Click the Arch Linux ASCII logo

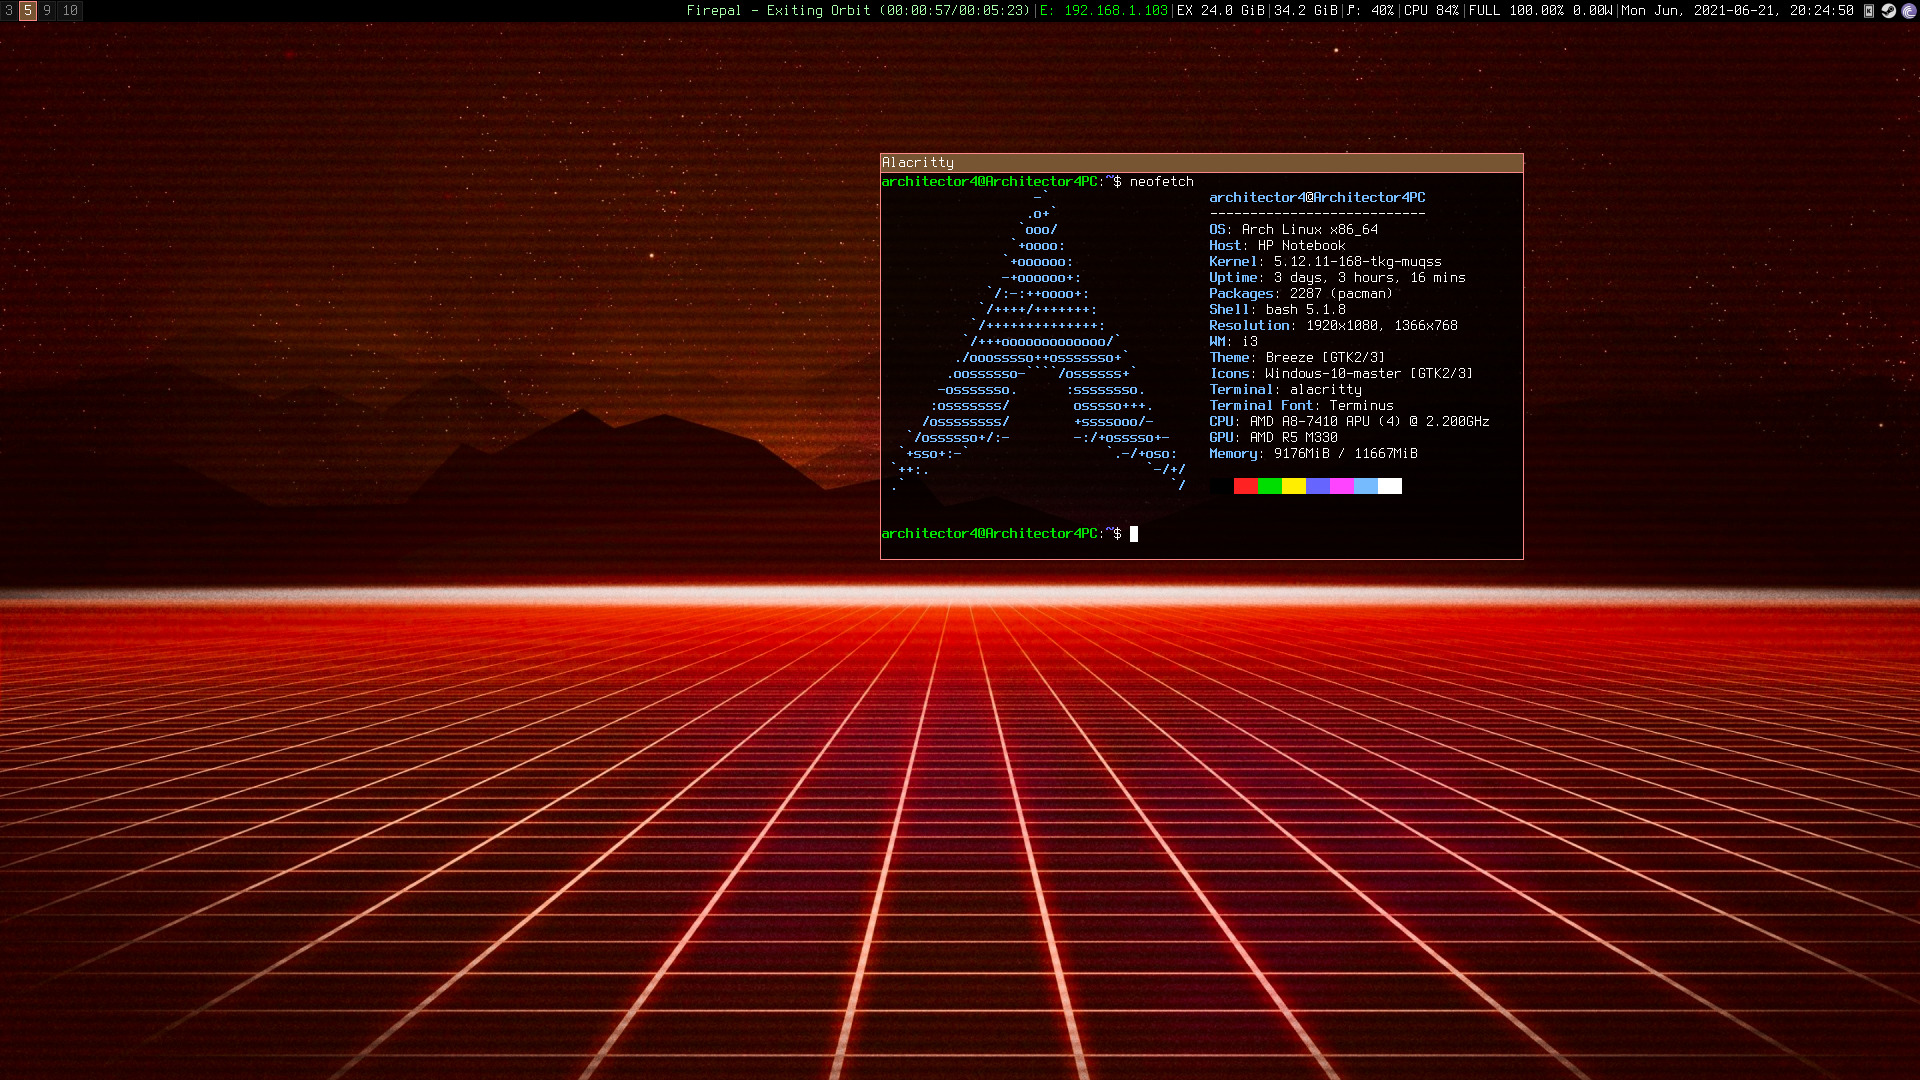tap(1038, 342)
